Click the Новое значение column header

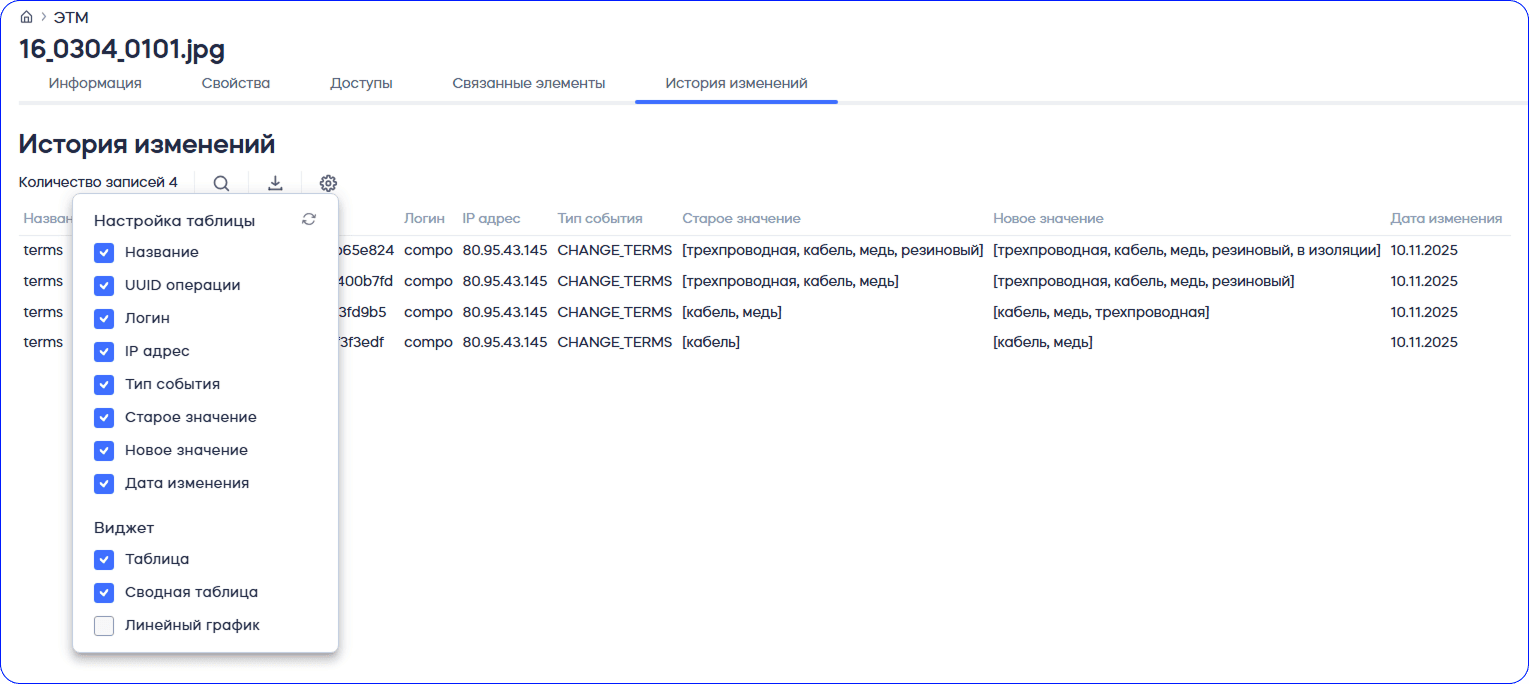1047,218
